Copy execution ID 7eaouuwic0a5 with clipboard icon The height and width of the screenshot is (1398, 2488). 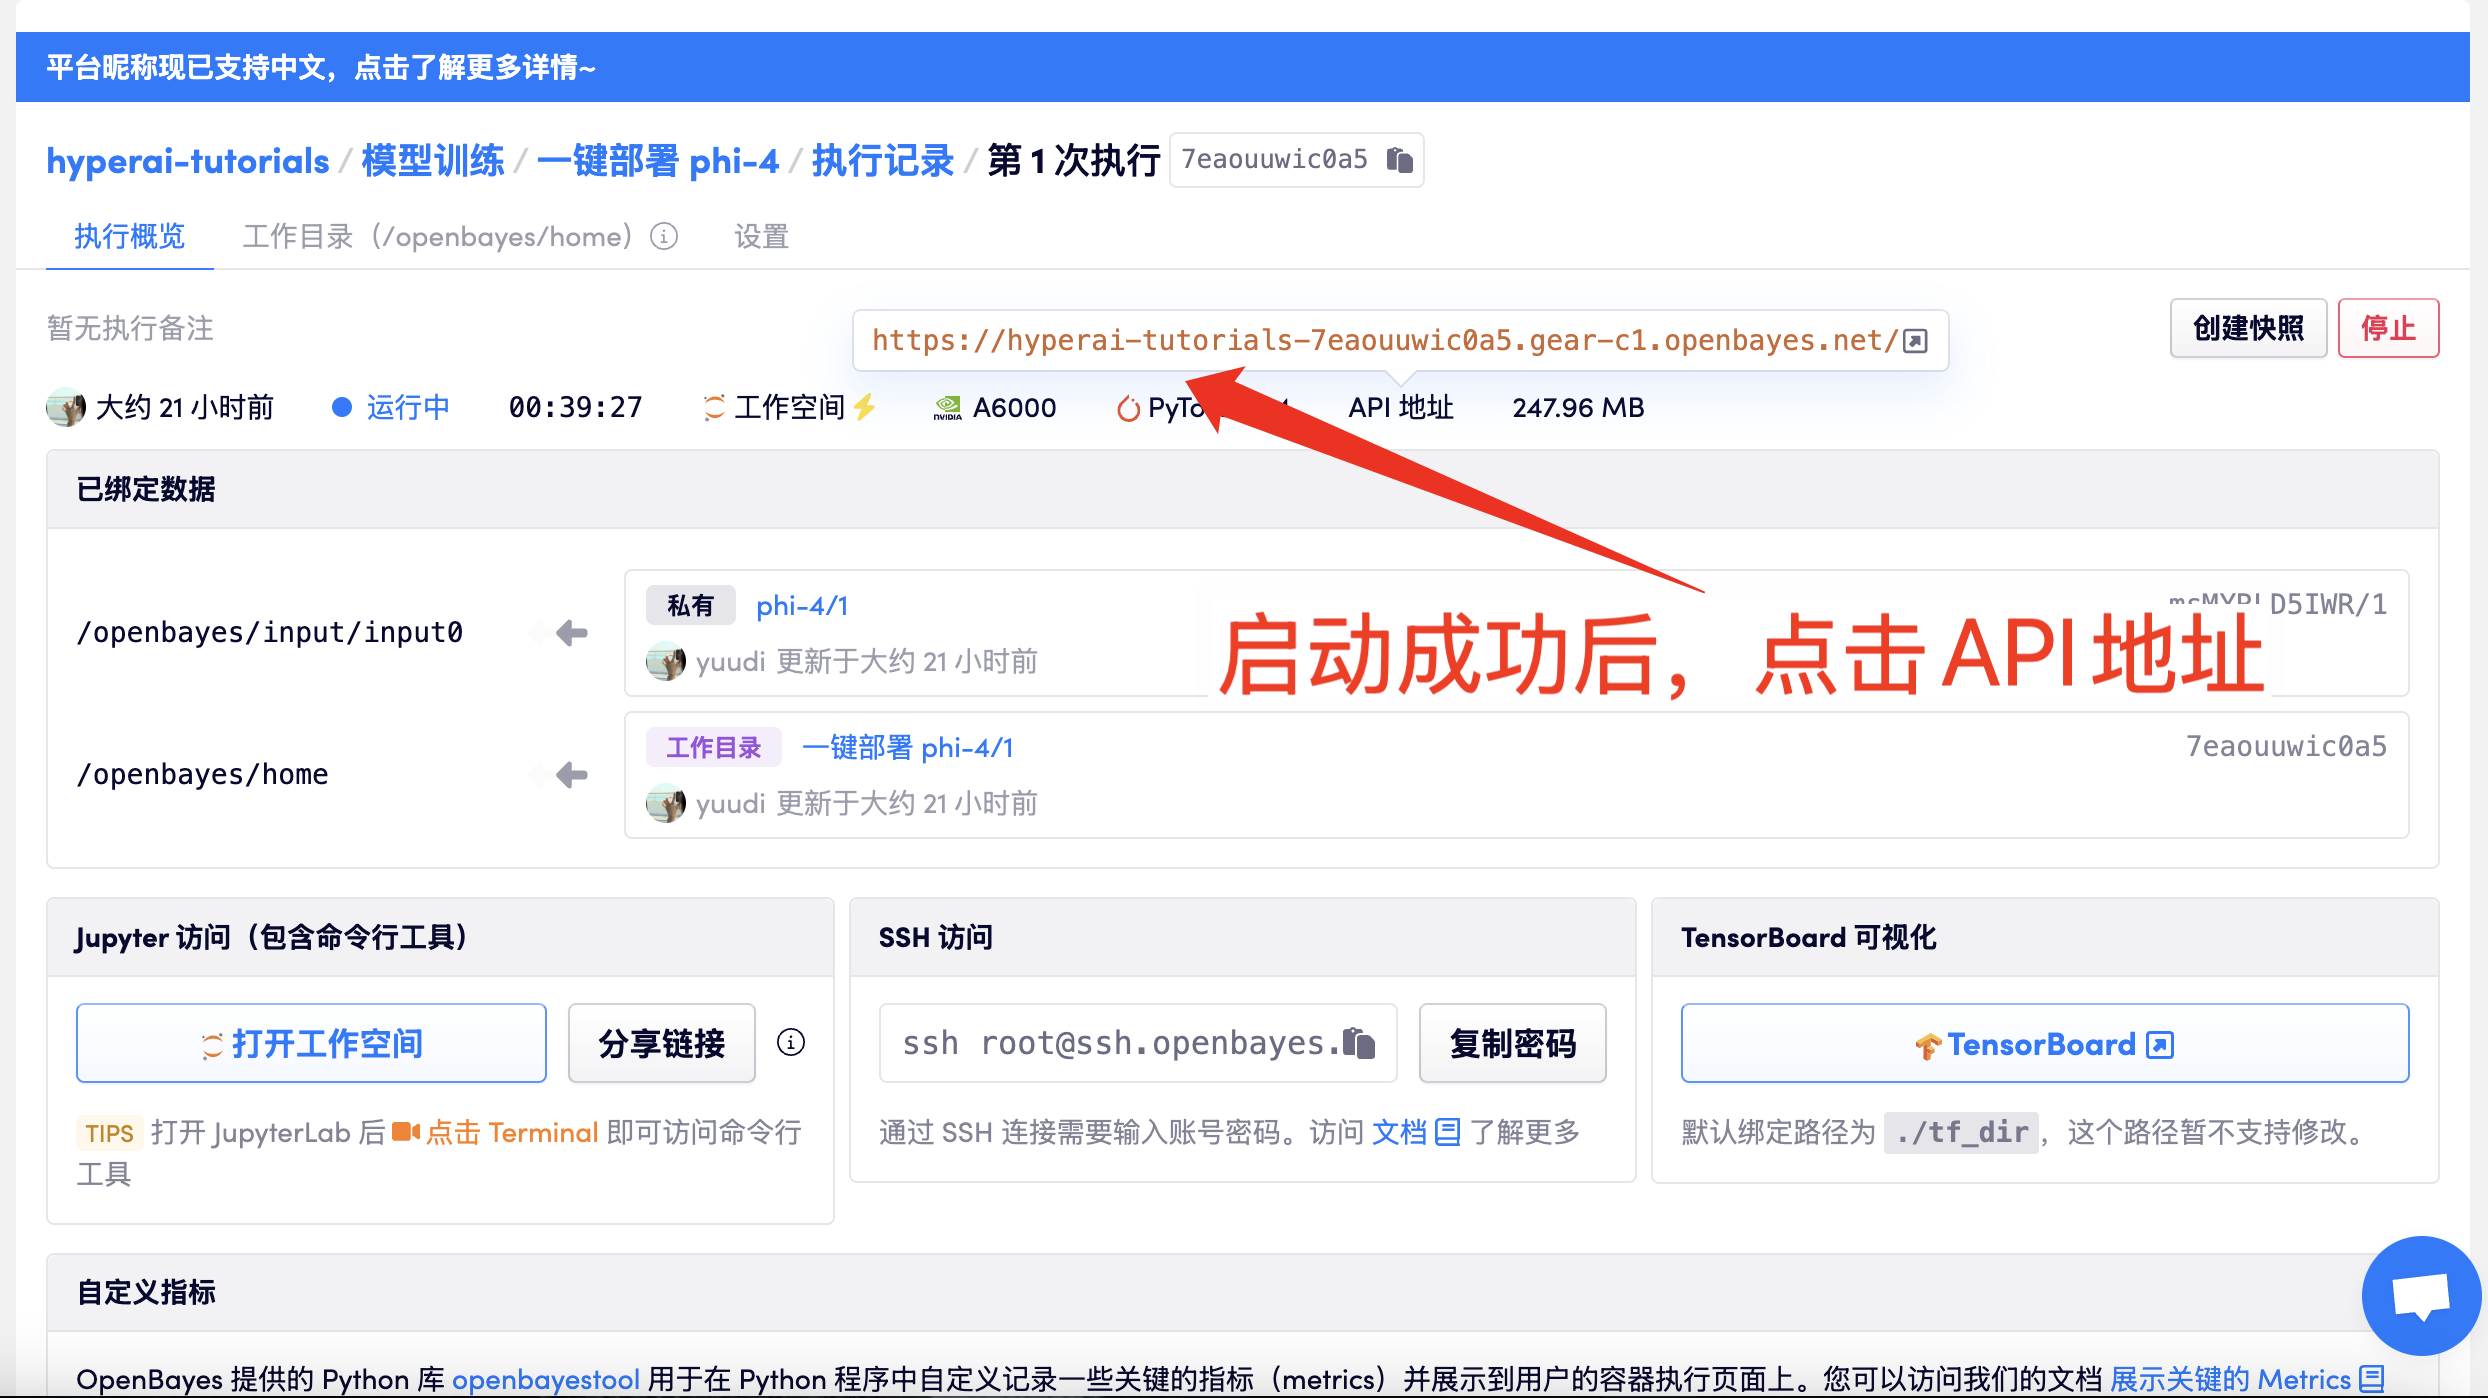point(1399,160)
